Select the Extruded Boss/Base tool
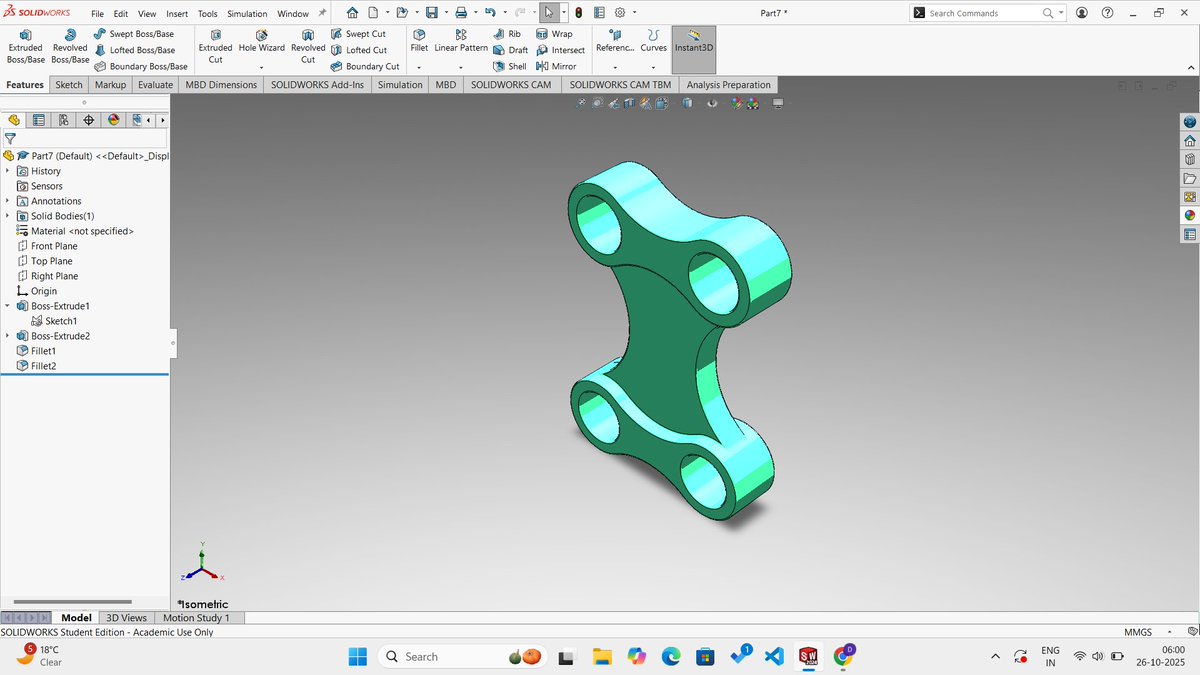Viewport: 1200px width, 675px height. tap(25, 47)
